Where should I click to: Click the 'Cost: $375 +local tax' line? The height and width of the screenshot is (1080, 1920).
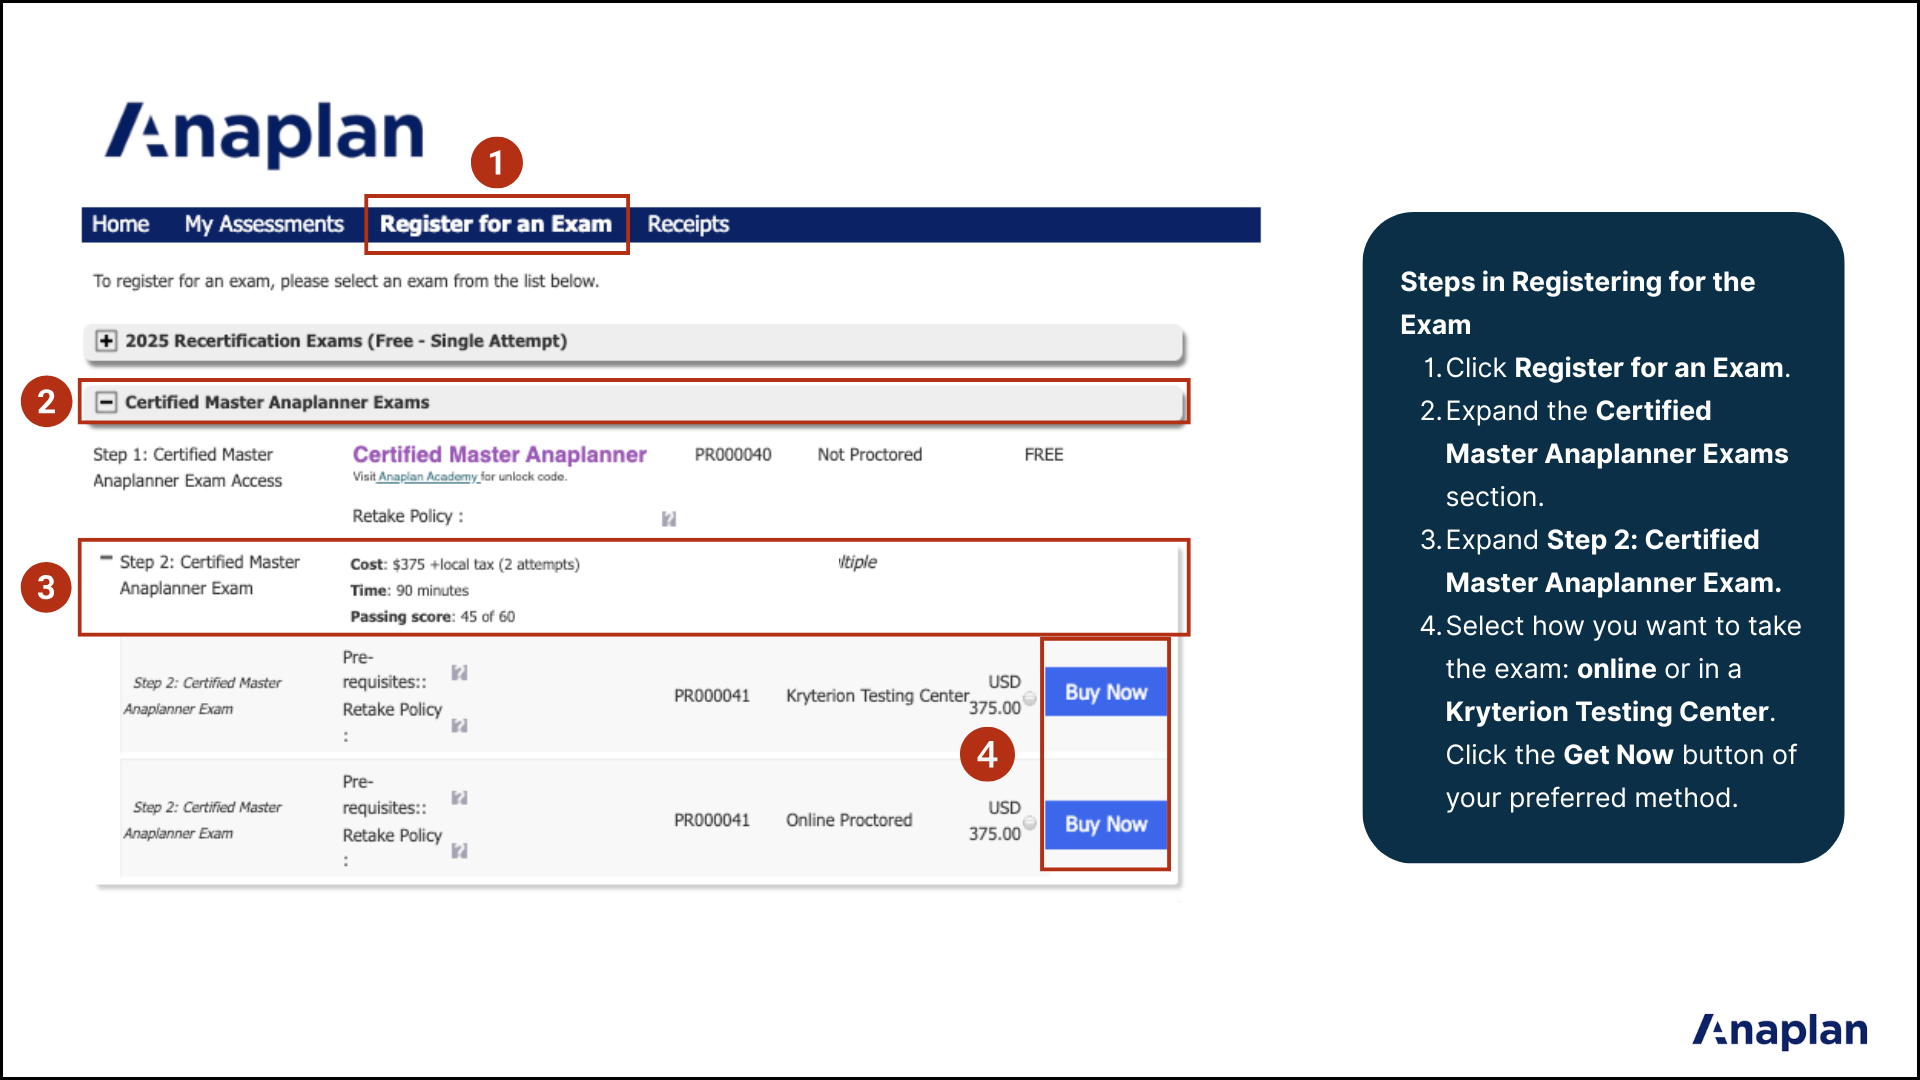tap(465, 564)
